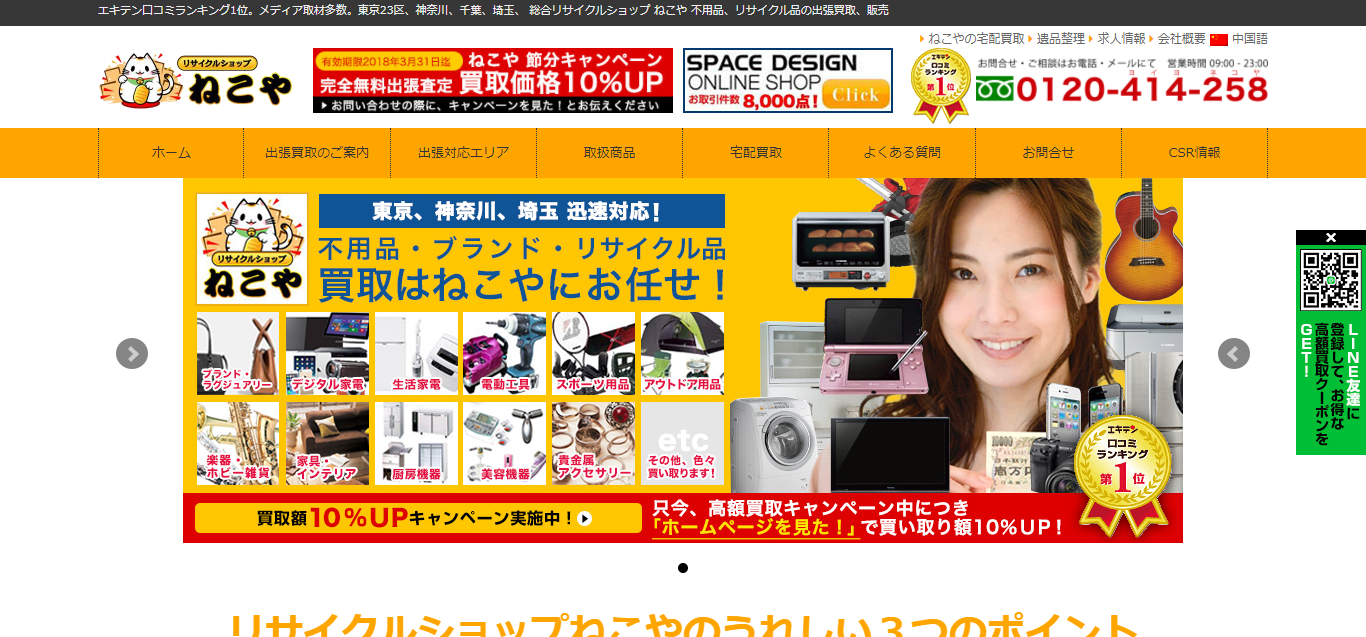
Task: Open the ホーム menu item
Action: (x=171, y=153)
